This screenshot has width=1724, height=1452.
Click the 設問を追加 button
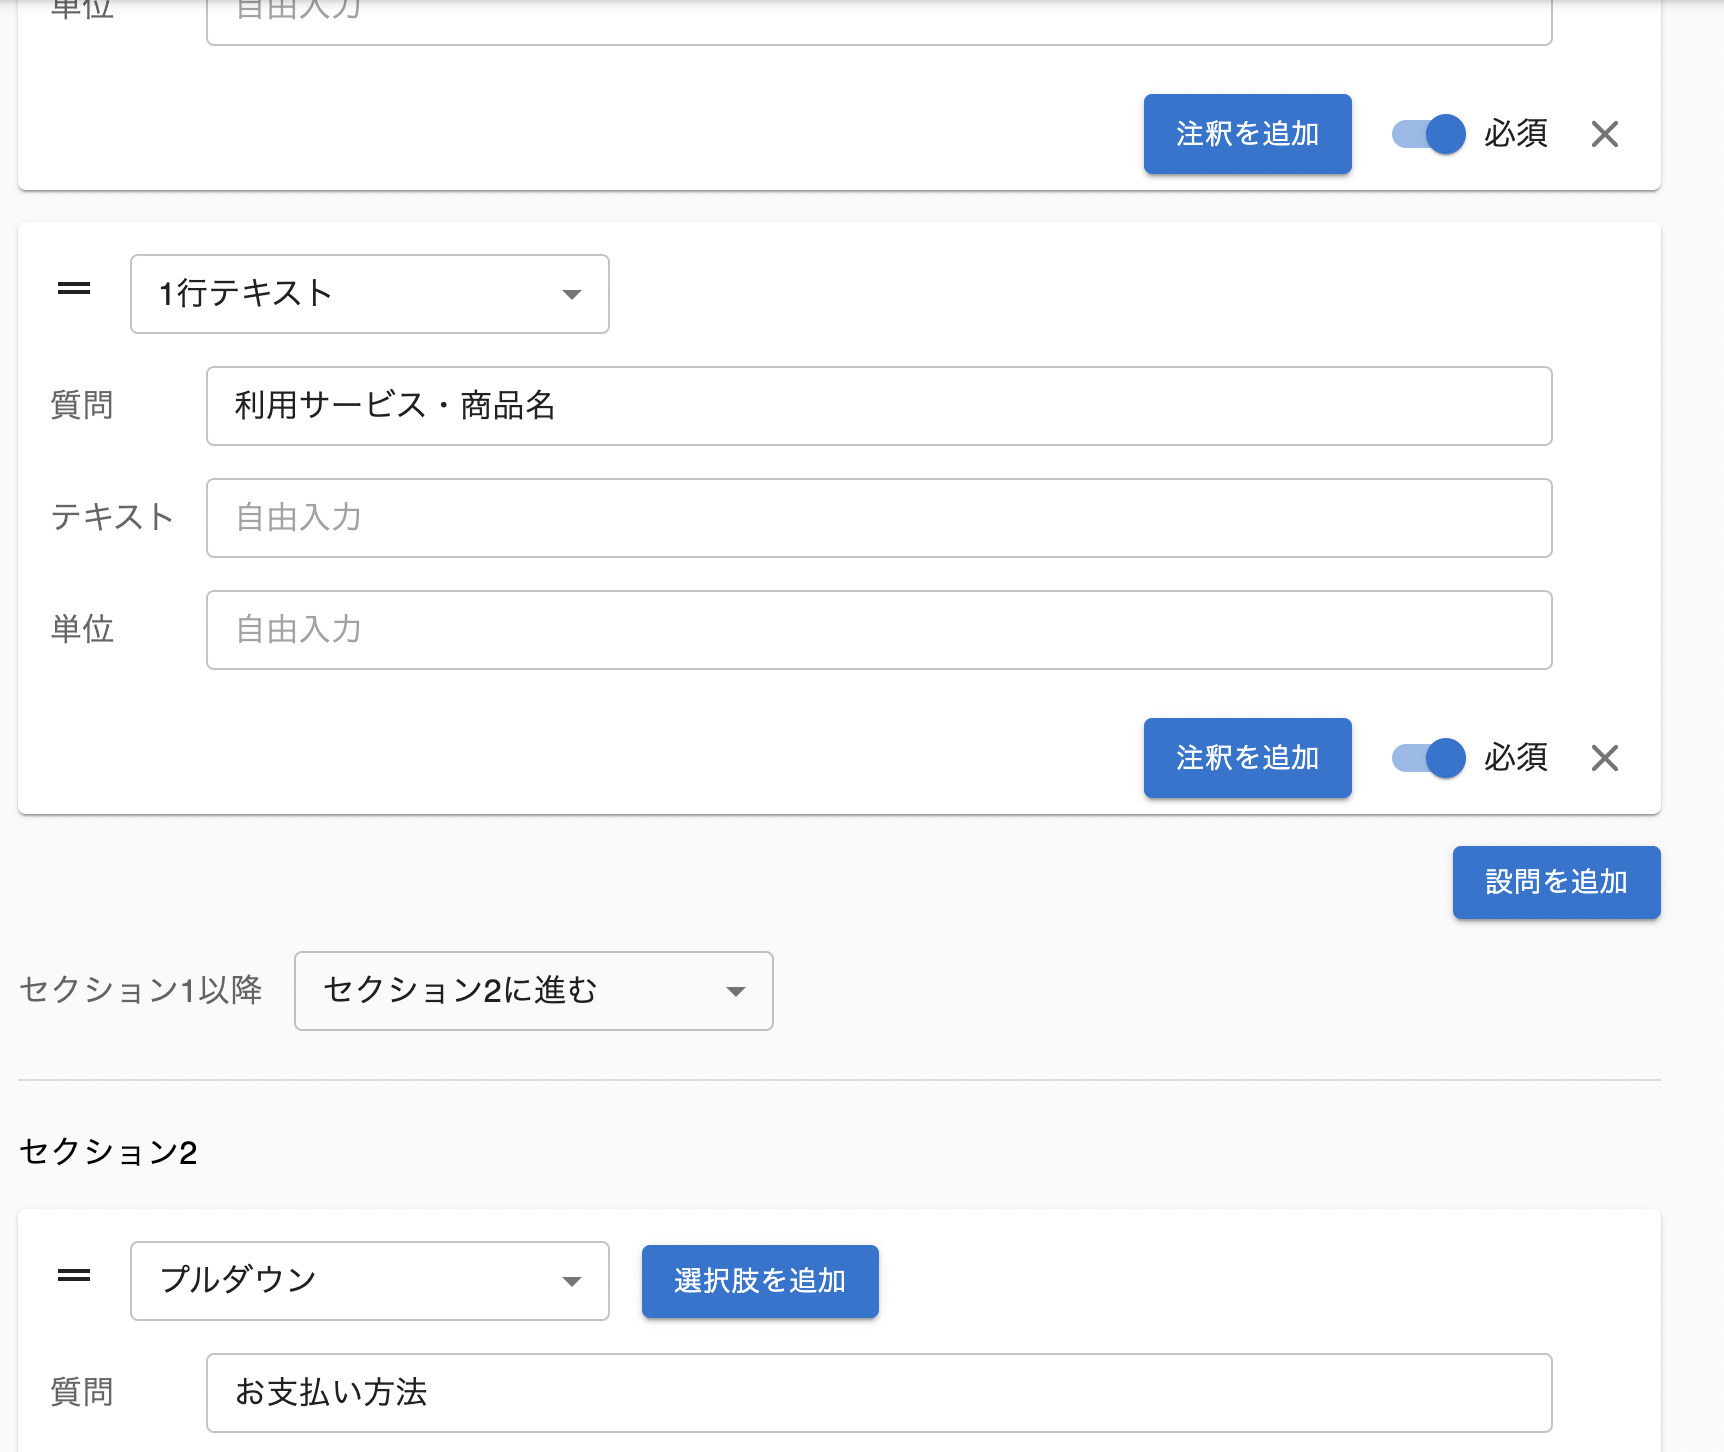pos(1556,882)
